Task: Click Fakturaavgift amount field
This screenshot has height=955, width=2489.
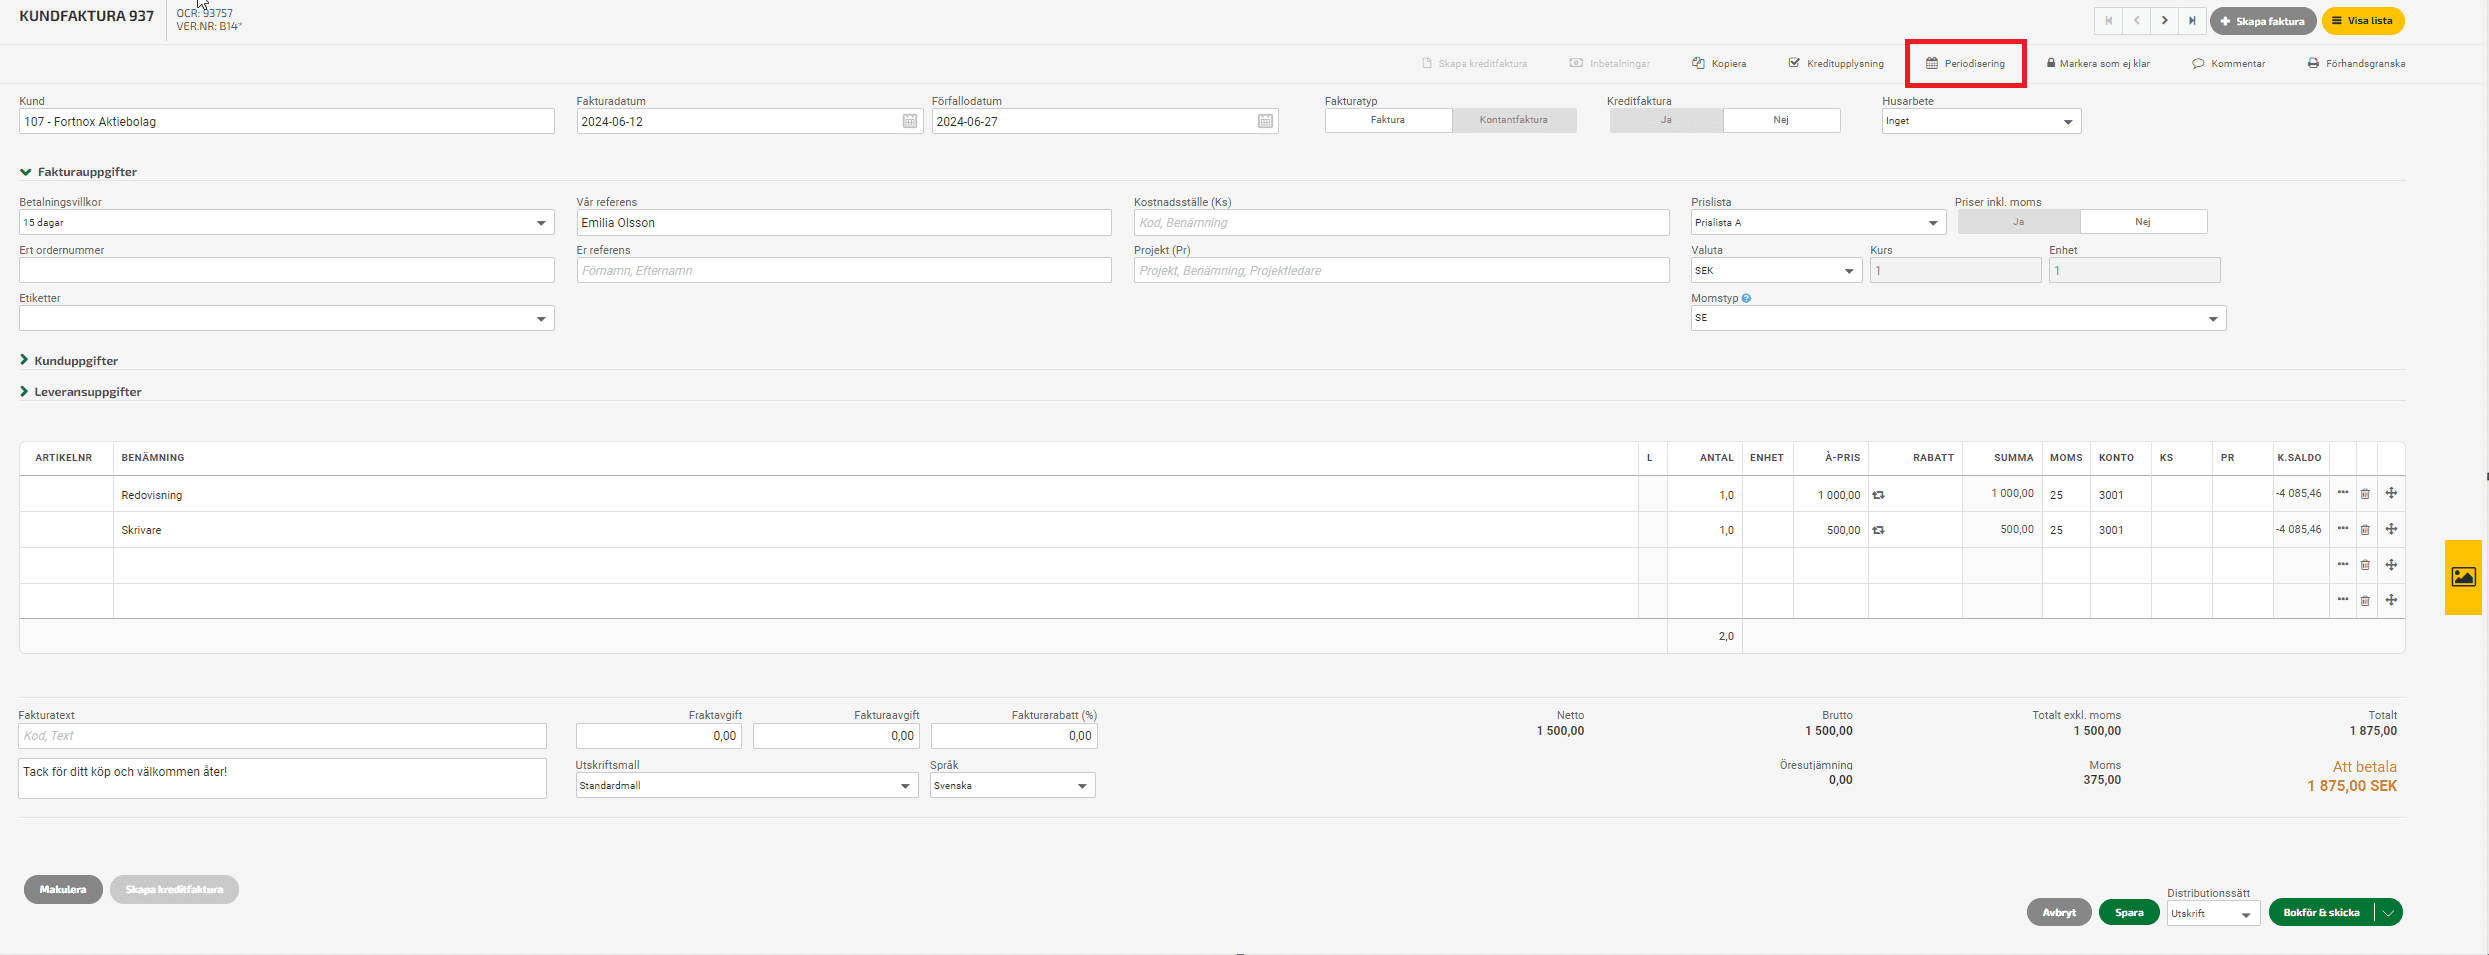Action: (x=836, y=735)
